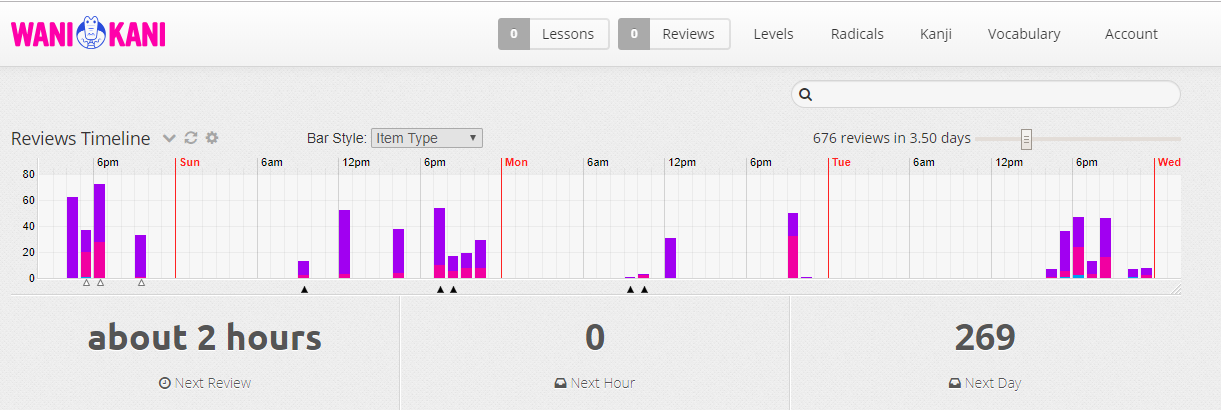This screenshot has width=1221, height=410.
Task: Open Reviews Timeline settings gear
Action: point(212,138)
